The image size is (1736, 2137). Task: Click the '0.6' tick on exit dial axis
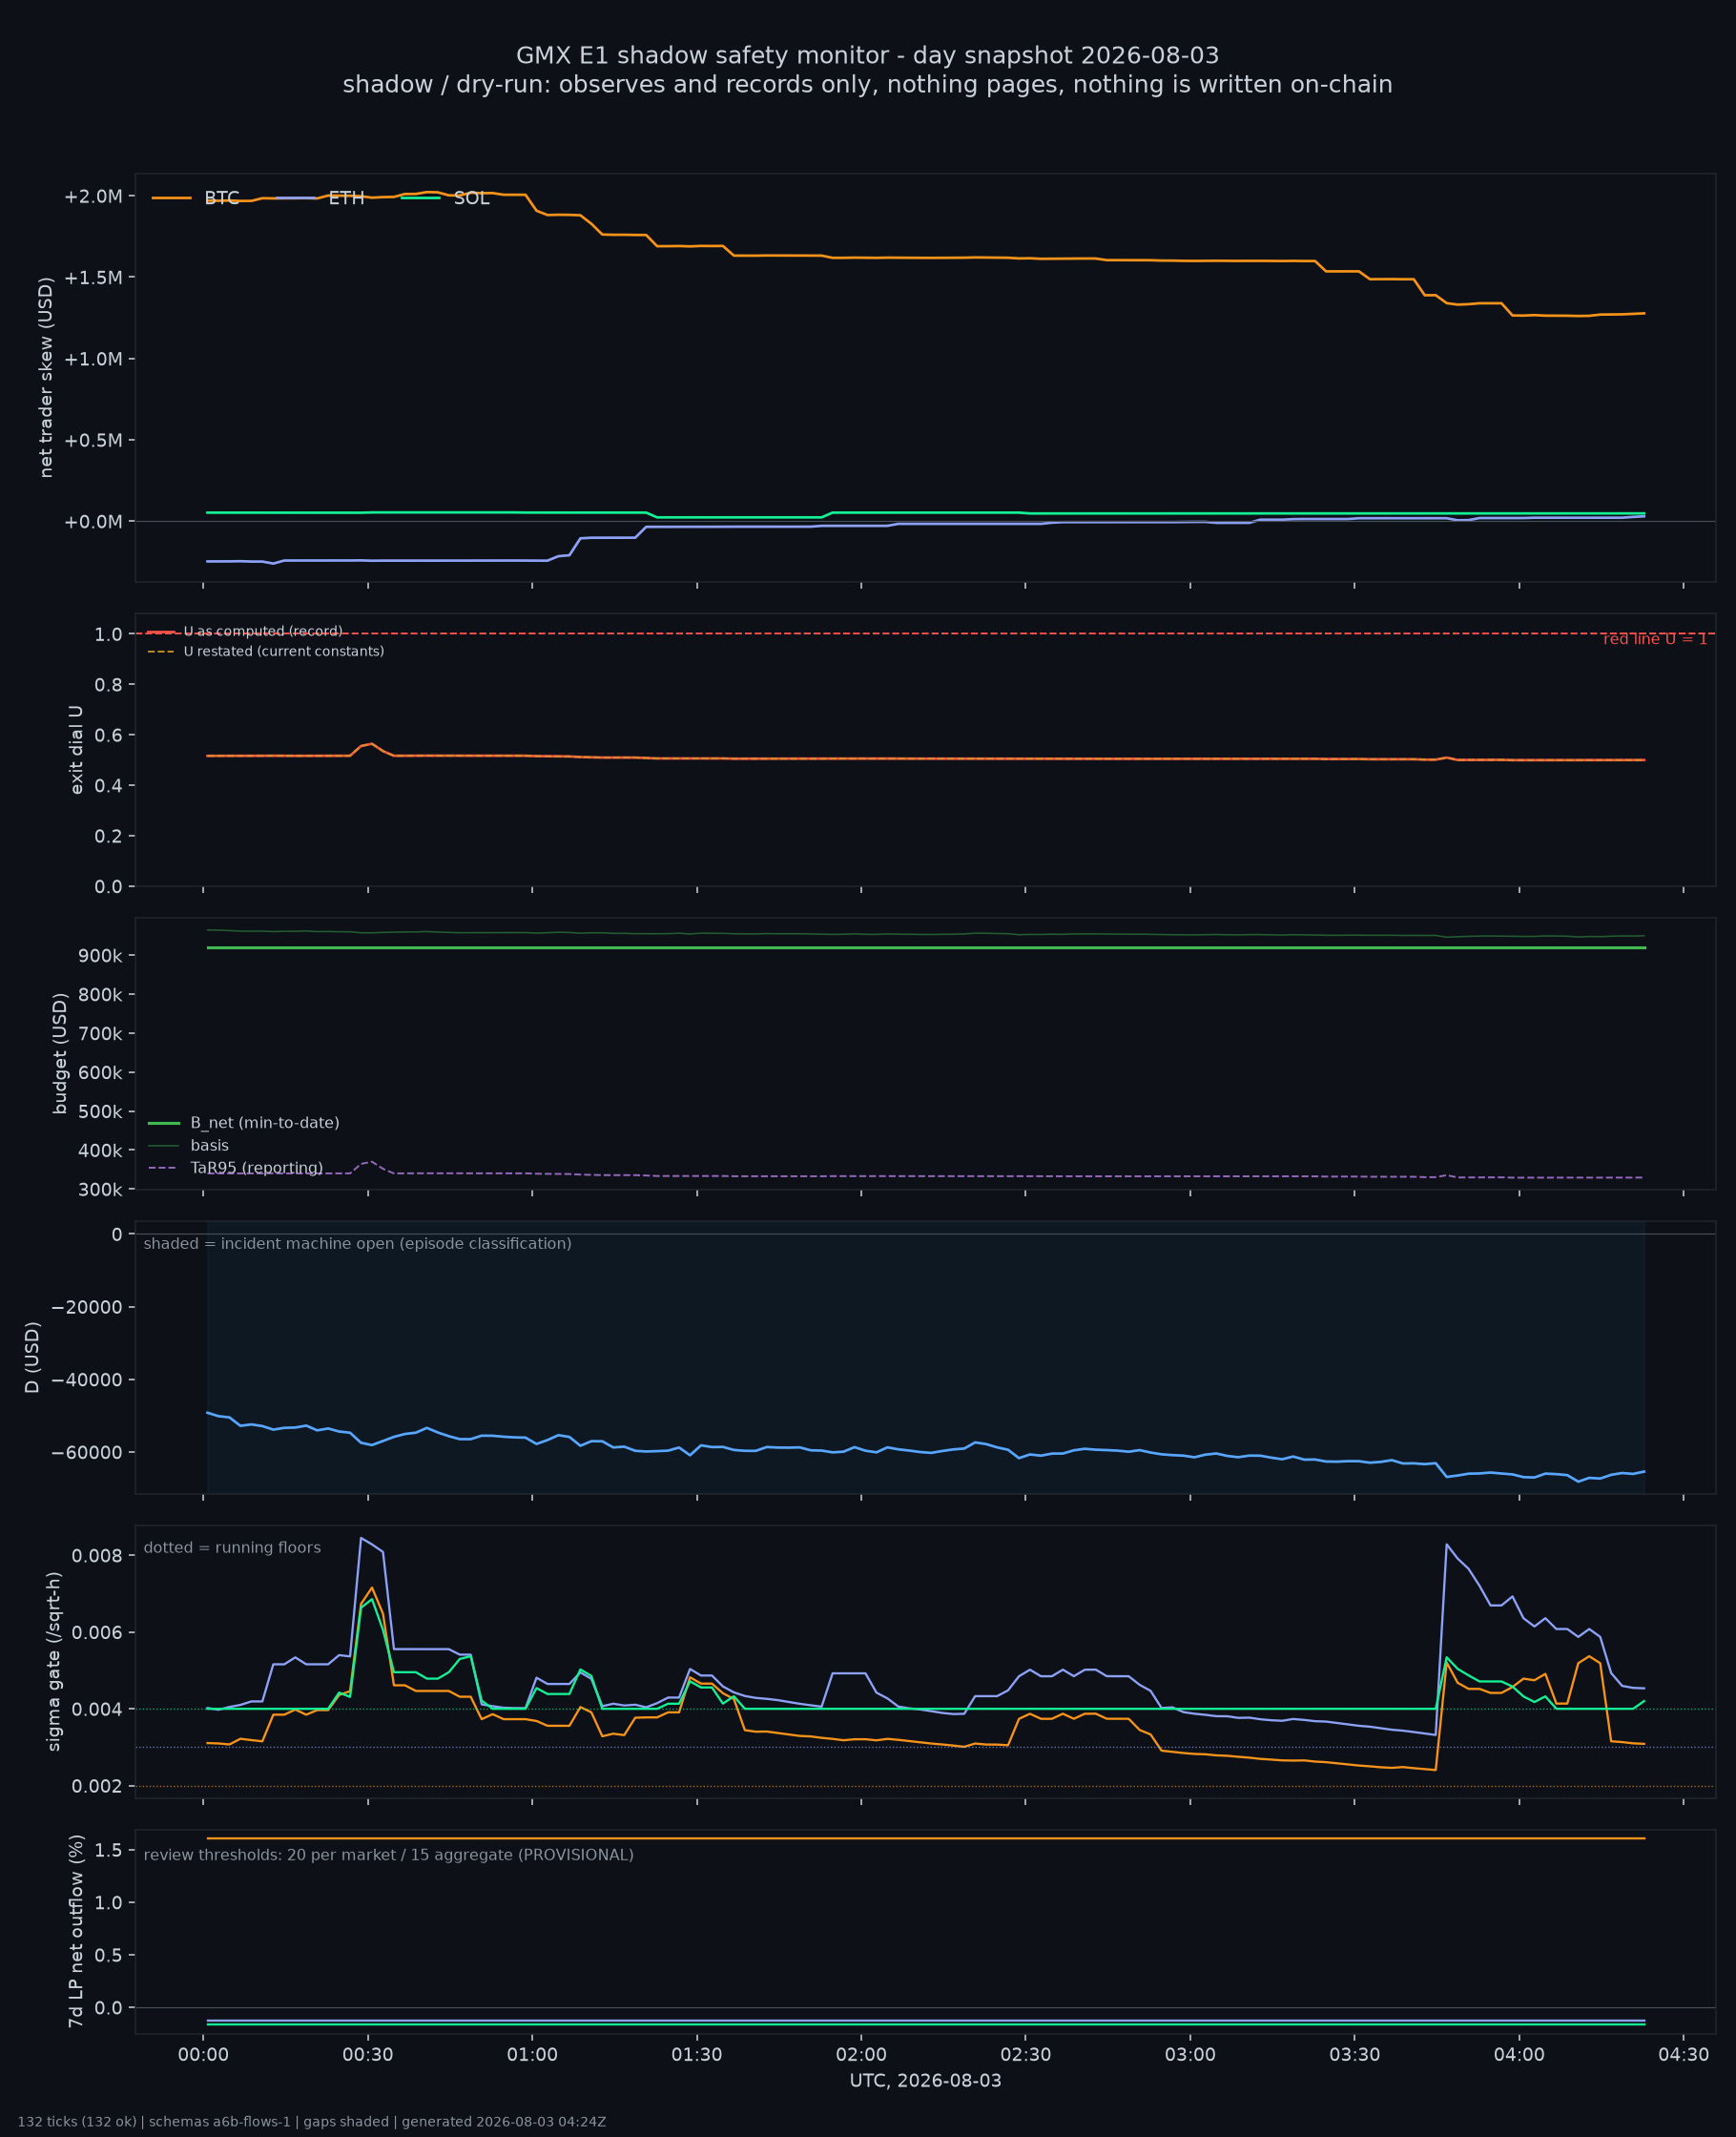tap(108, 735)
